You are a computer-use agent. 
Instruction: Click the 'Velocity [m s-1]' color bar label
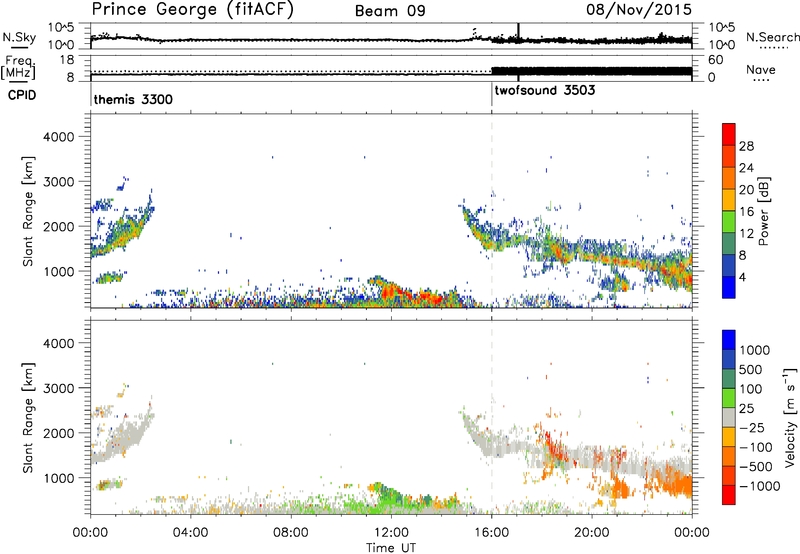[x=790, y=417]
